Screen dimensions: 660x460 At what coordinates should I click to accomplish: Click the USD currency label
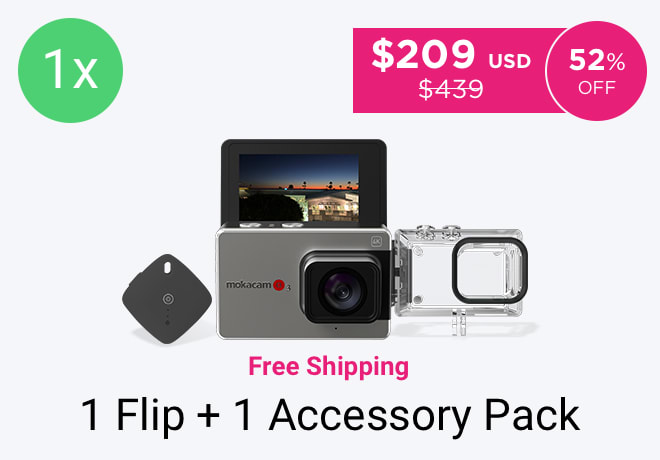510,61
